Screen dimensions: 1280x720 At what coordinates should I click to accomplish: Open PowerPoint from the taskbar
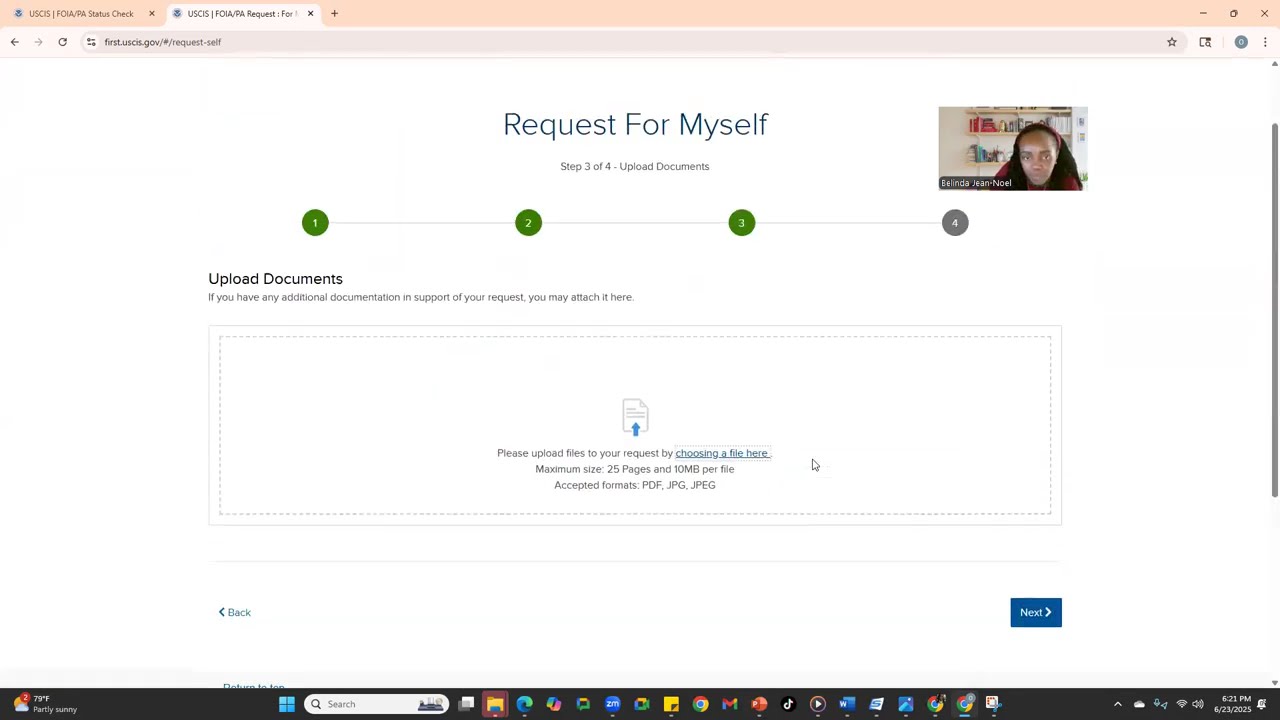coord(759,704)
